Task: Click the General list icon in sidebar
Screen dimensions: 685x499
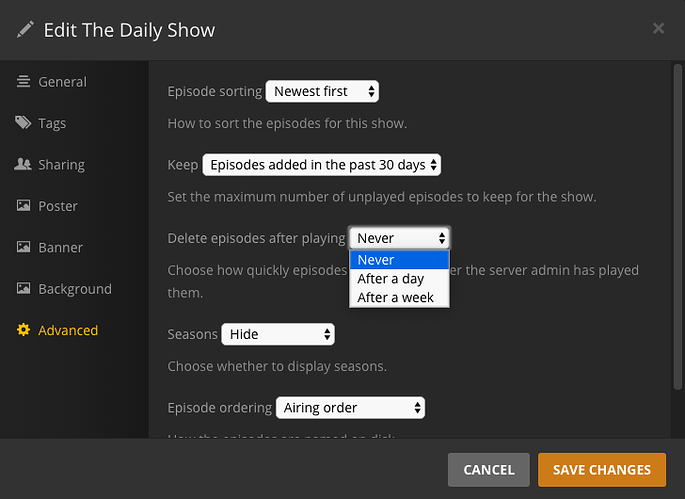Action: (x=23, y=82)
